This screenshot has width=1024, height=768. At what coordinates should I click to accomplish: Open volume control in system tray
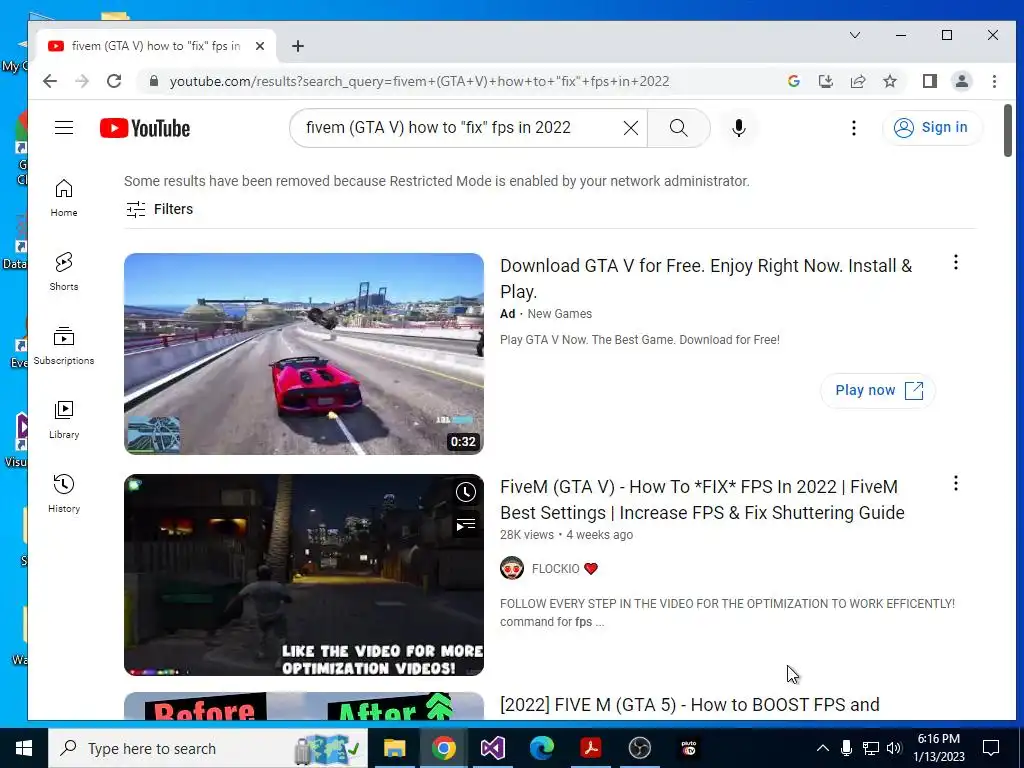(x=894, y=748)
